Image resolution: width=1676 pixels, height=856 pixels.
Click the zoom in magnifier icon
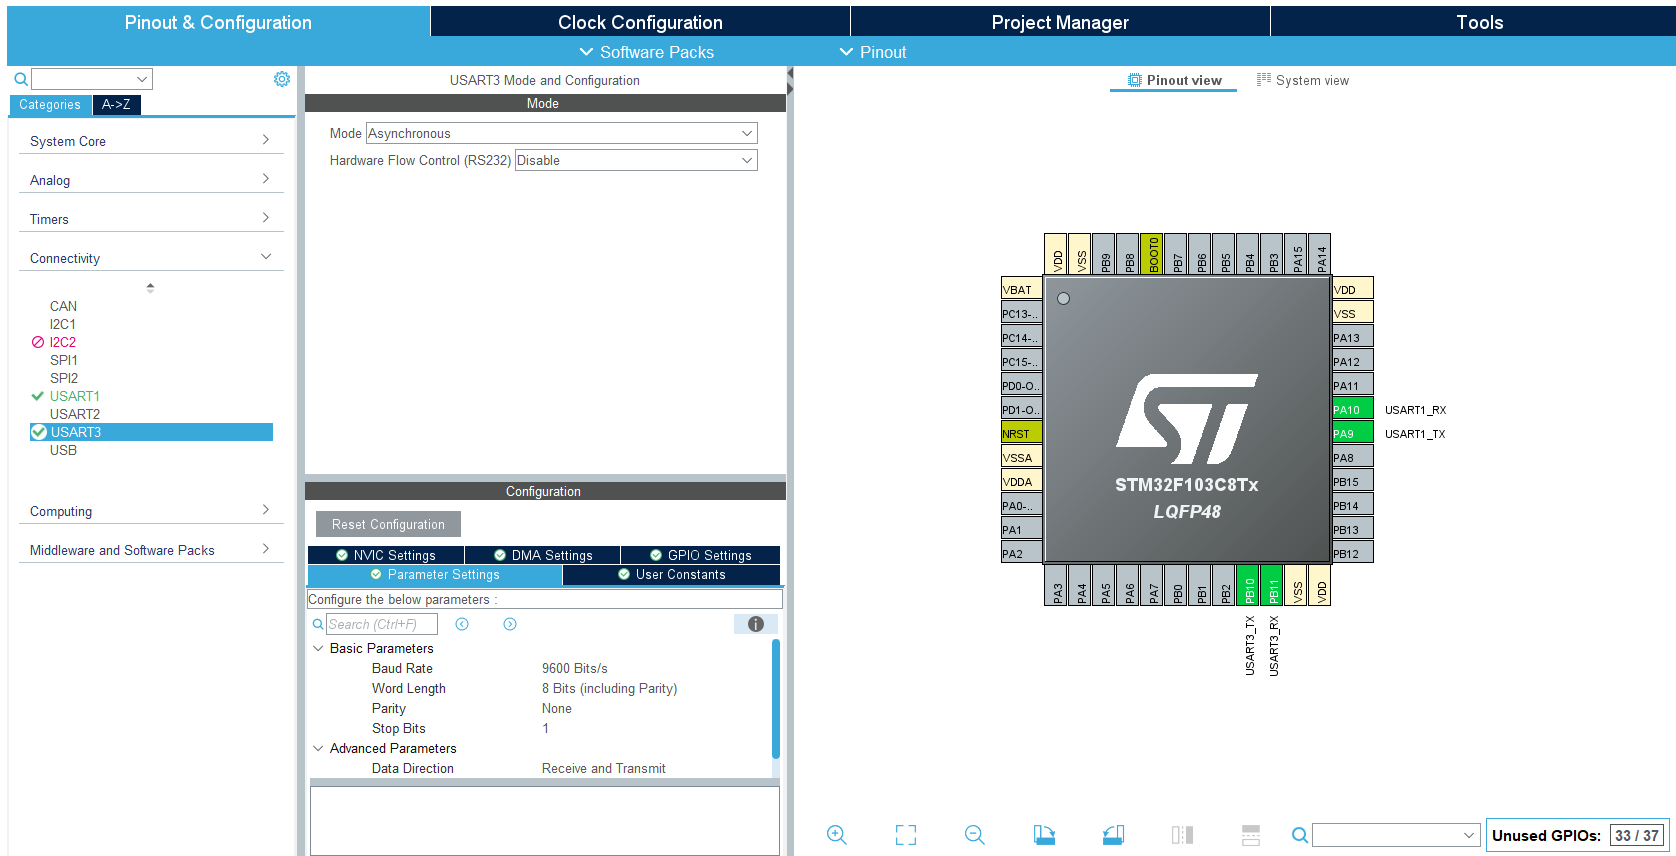click(x=837, y=835)
